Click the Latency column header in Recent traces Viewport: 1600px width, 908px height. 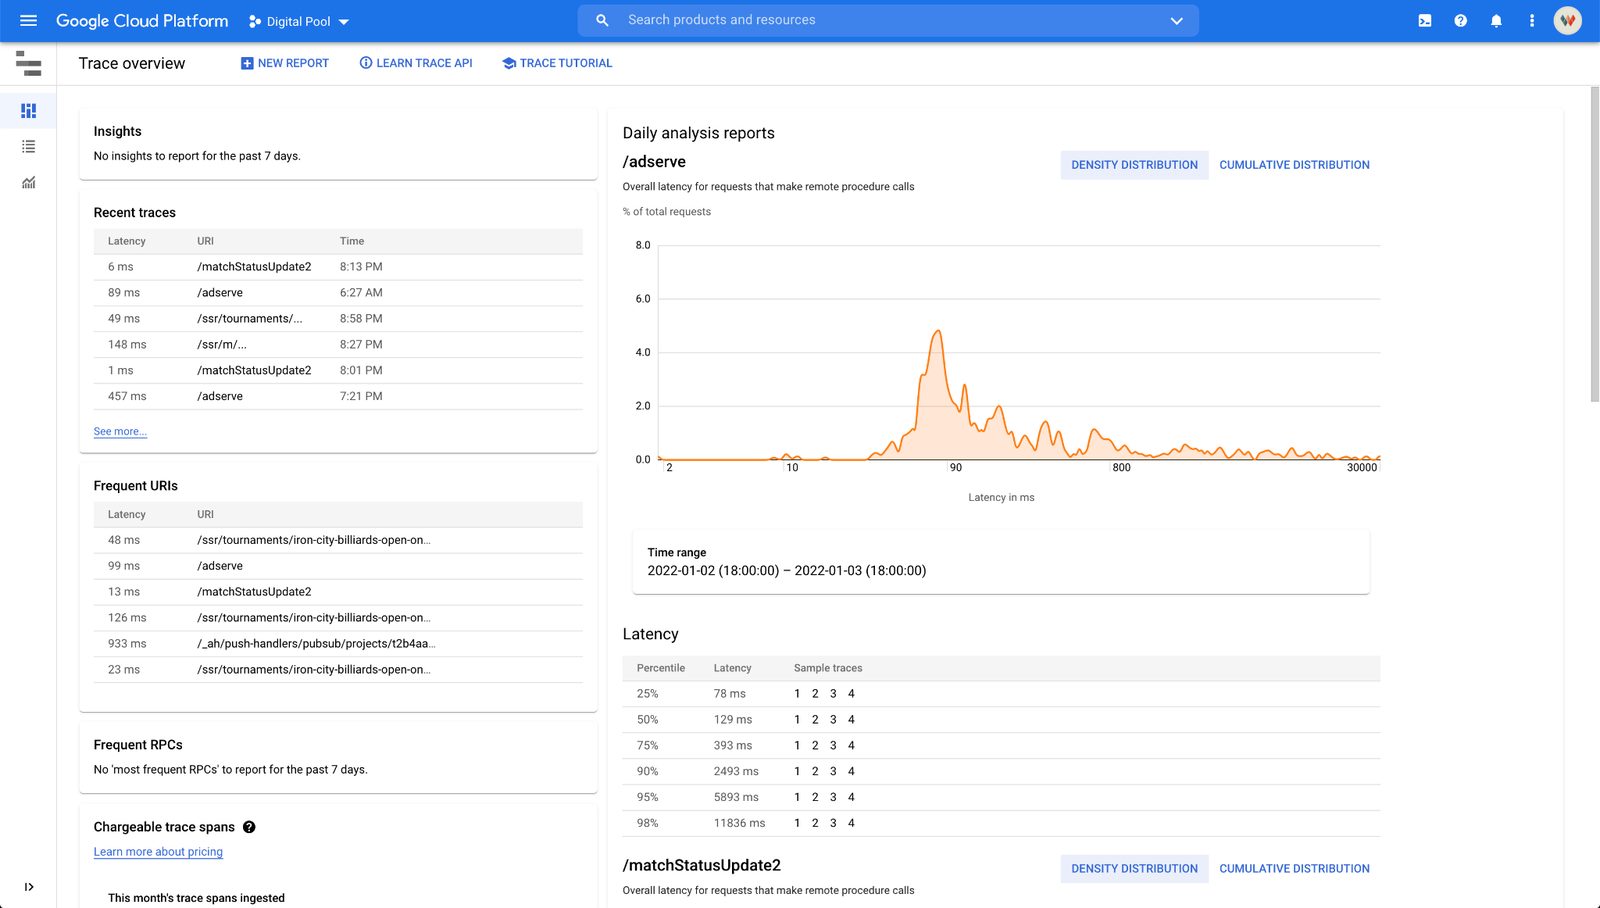(x=127, y=241)
